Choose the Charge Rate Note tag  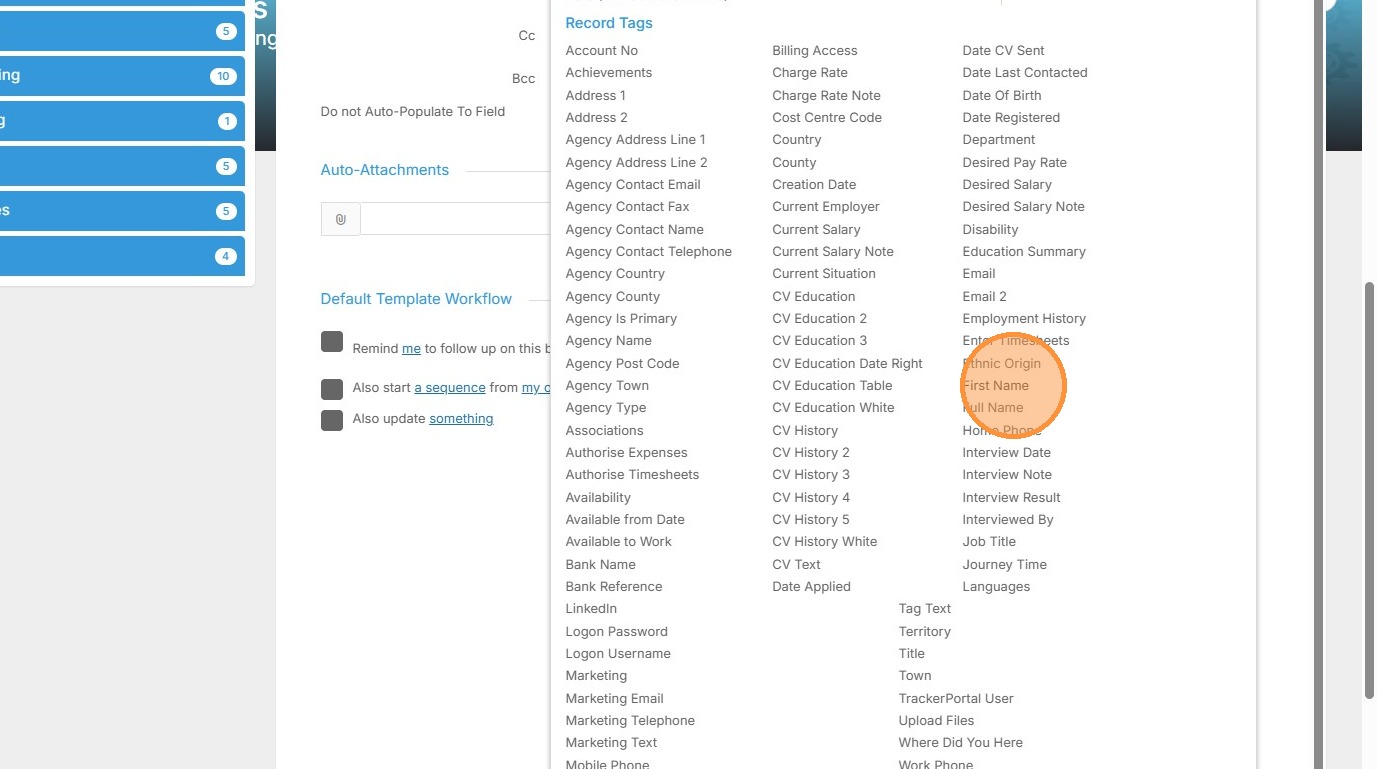point(826,96)
